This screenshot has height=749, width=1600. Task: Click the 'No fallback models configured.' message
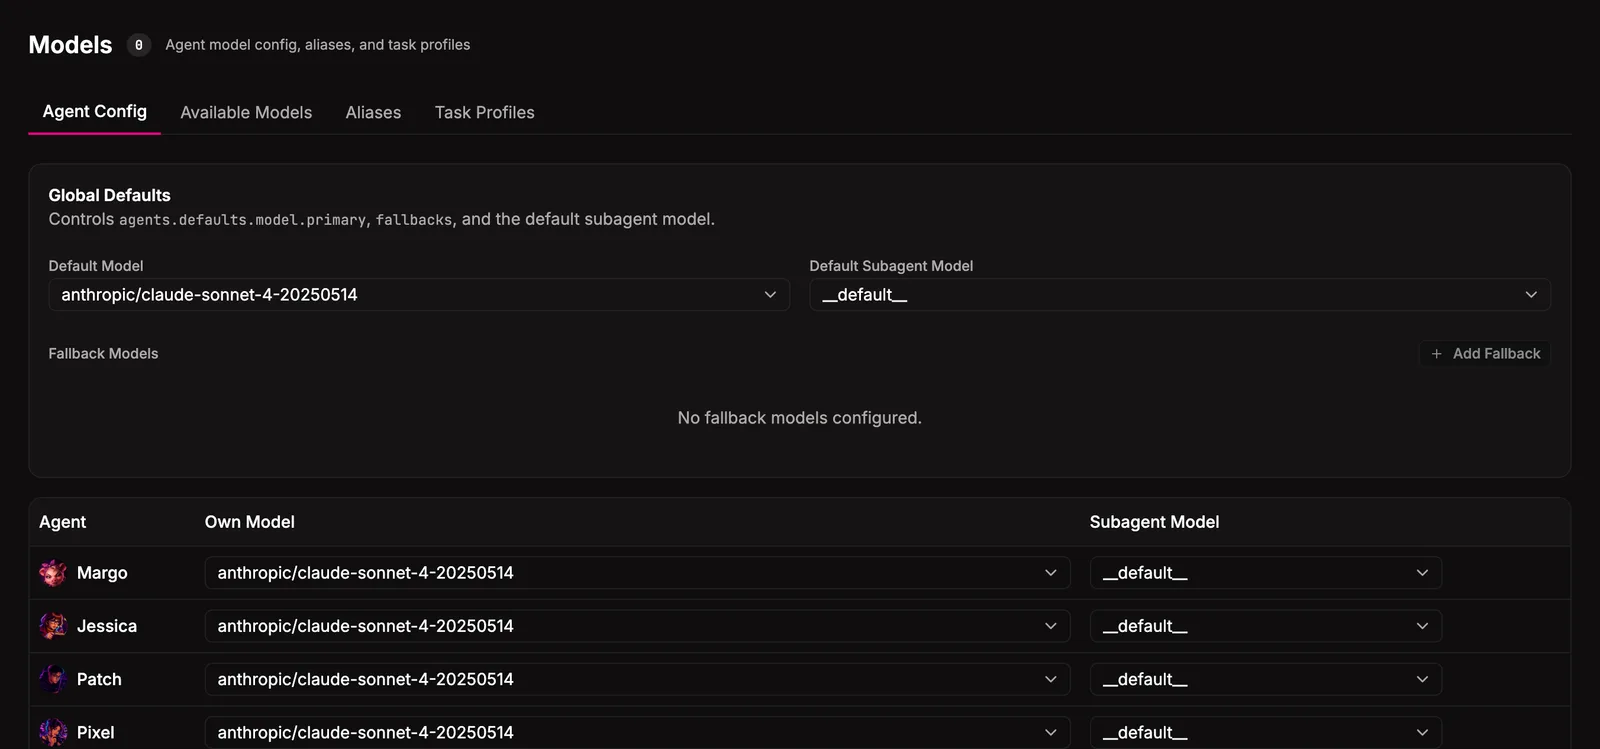pos(800,418)
